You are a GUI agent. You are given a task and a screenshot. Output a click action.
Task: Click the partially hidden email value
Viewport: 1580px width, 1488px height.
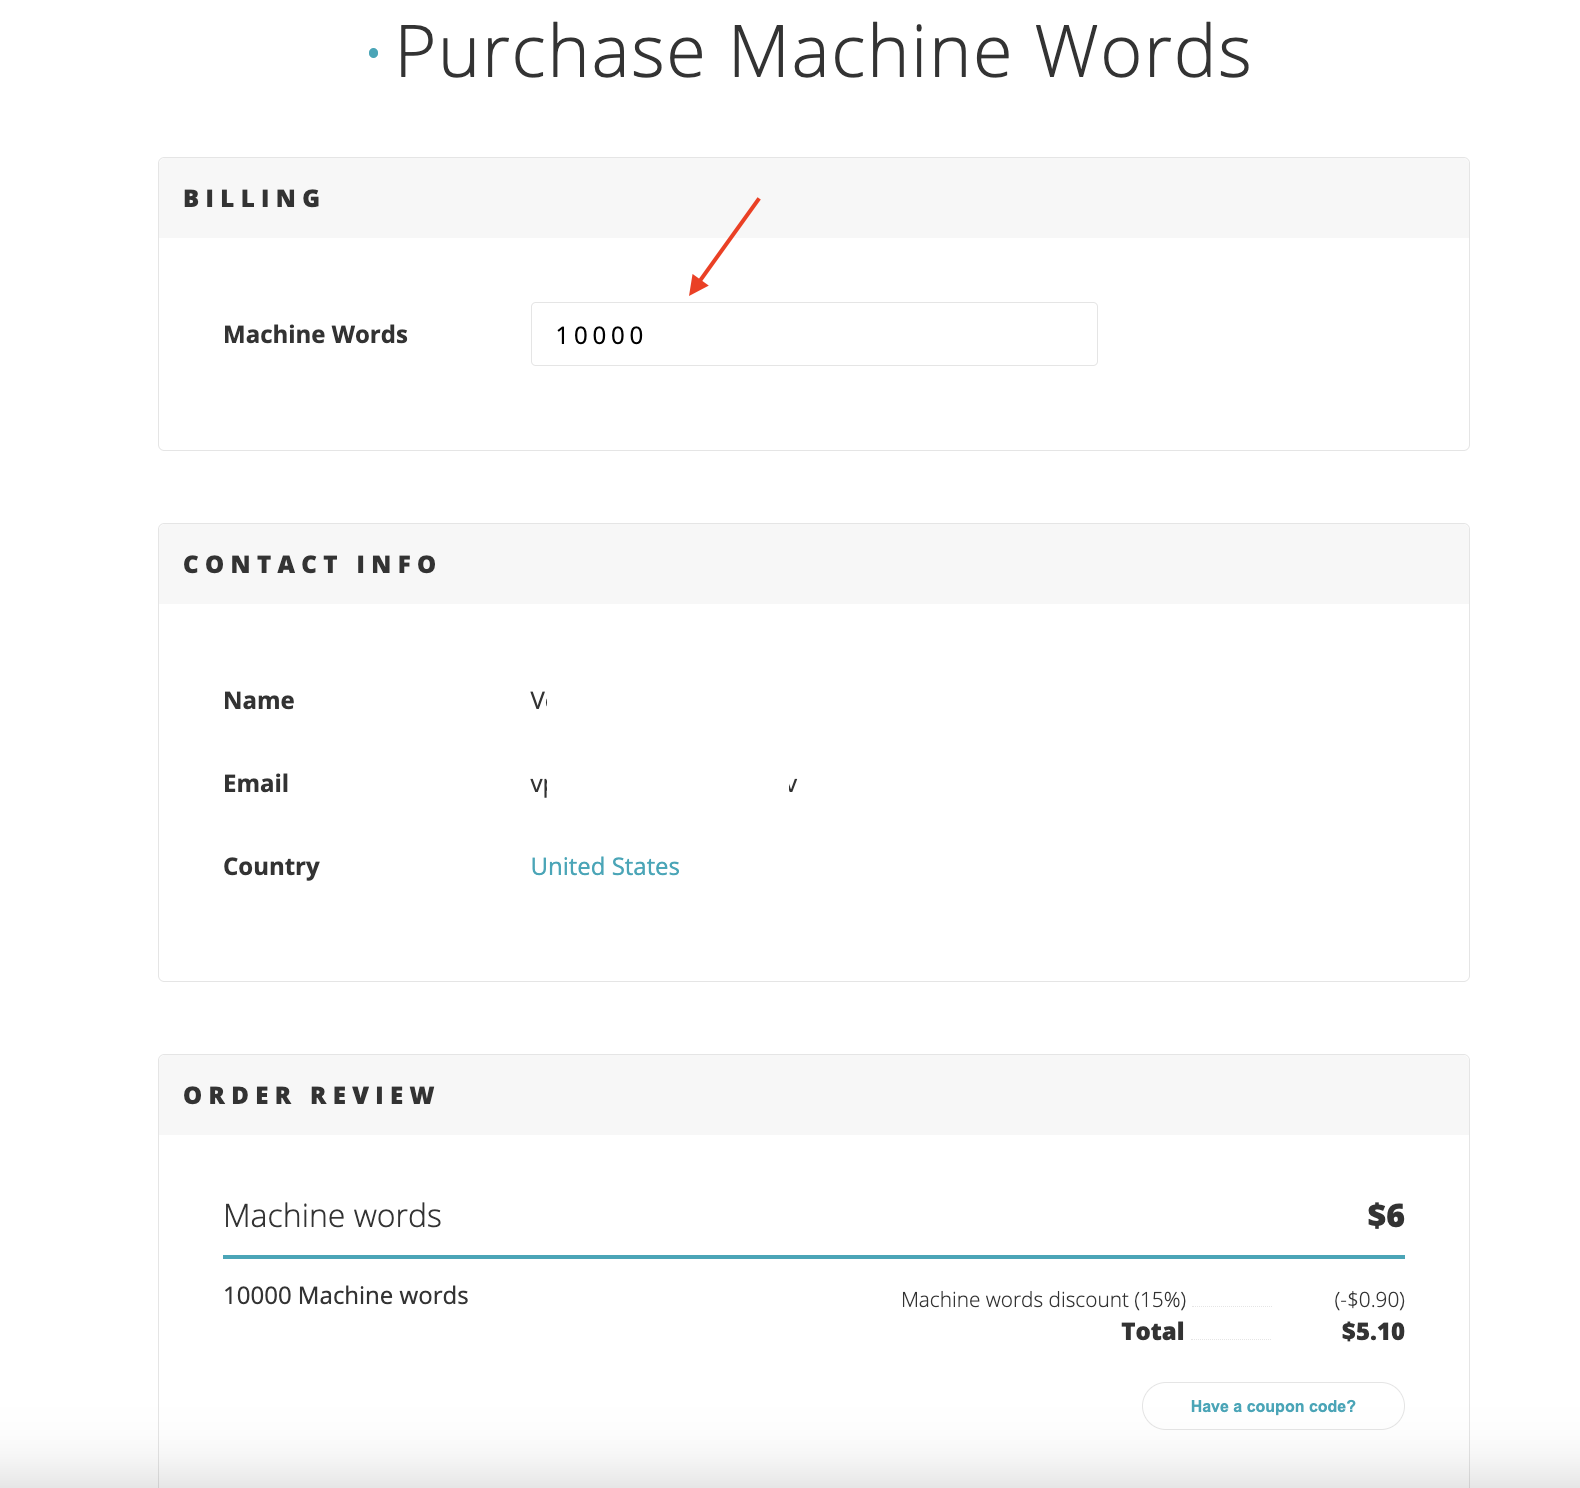(540, 785)
